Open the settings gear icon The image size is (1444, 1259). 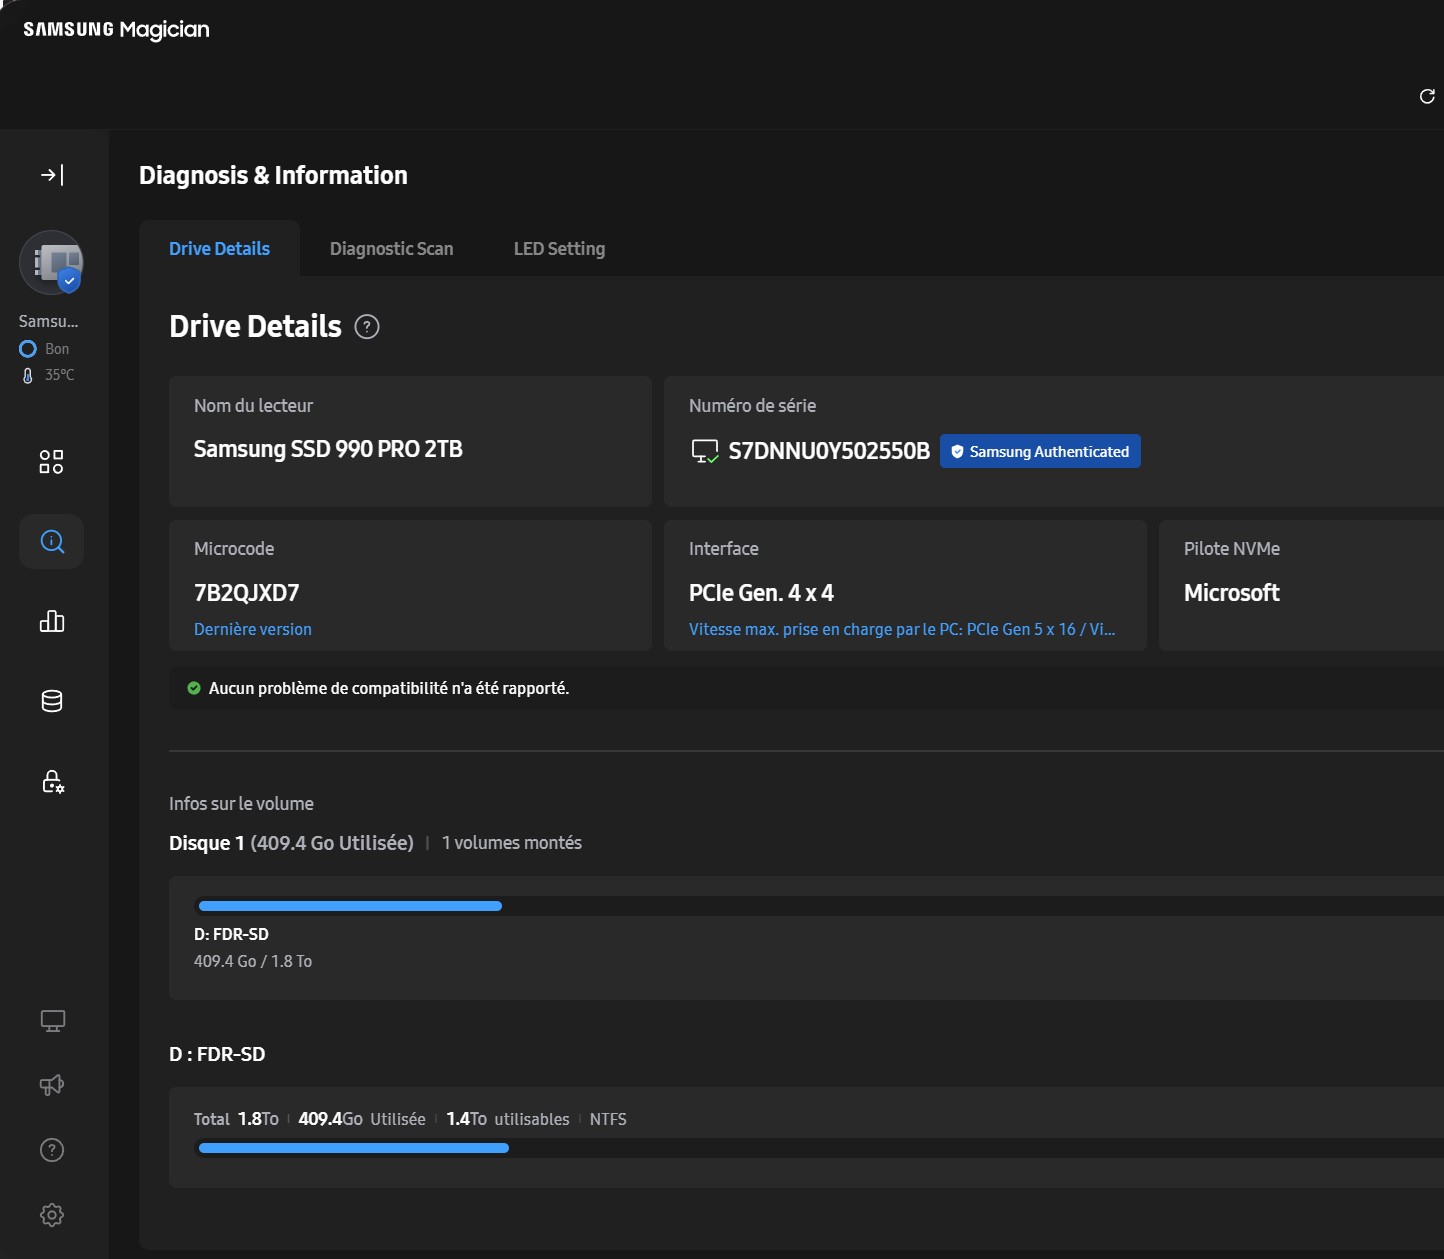pyautogui.click(x=52, y=1215)
